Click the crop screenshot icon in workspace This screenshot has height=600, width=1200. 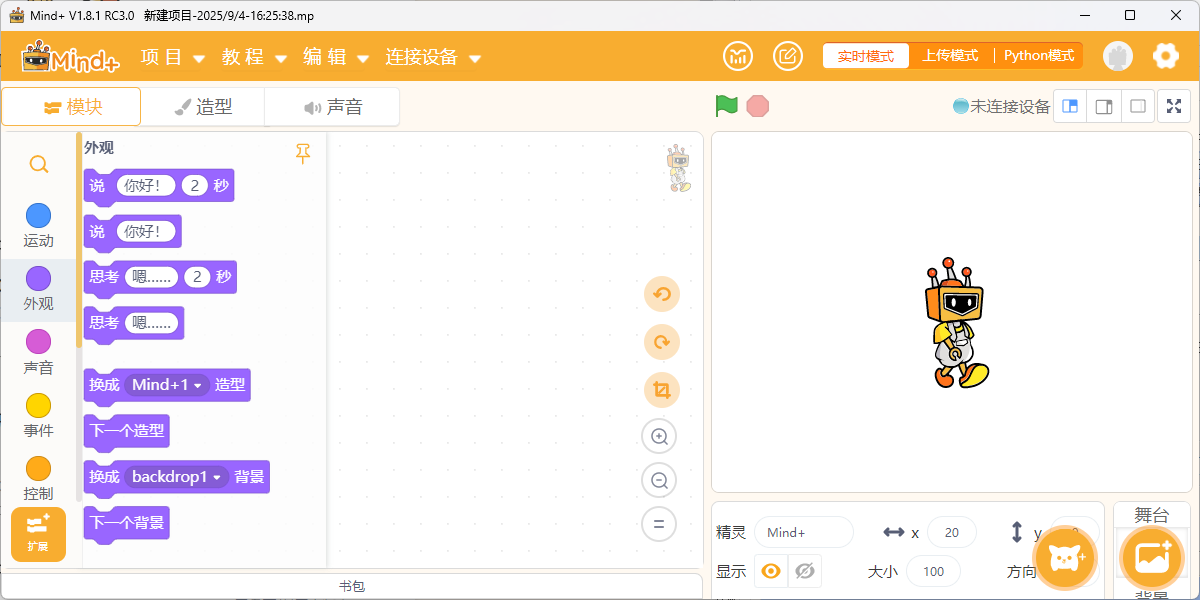[661, 389]
